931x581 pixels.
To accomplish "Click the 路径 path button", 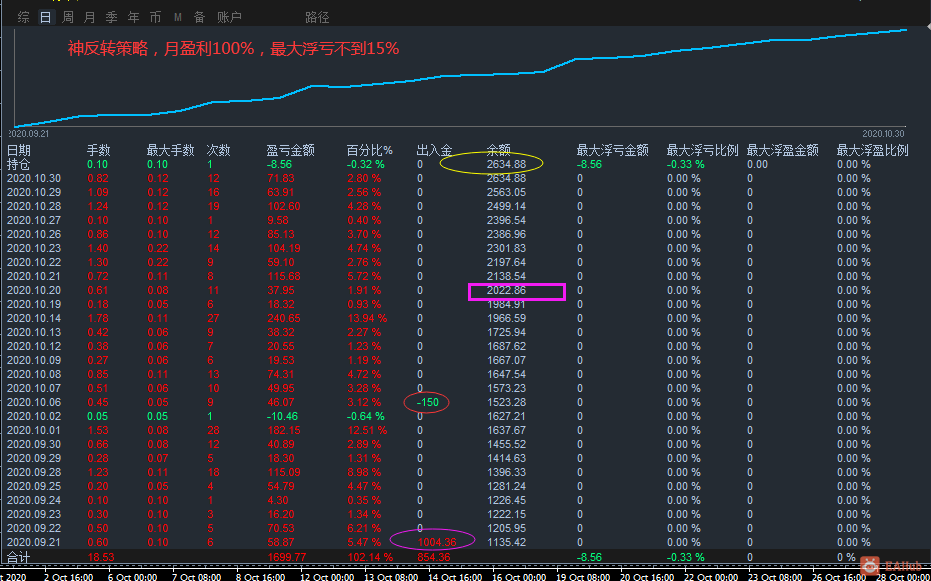I will coord(317,17).
